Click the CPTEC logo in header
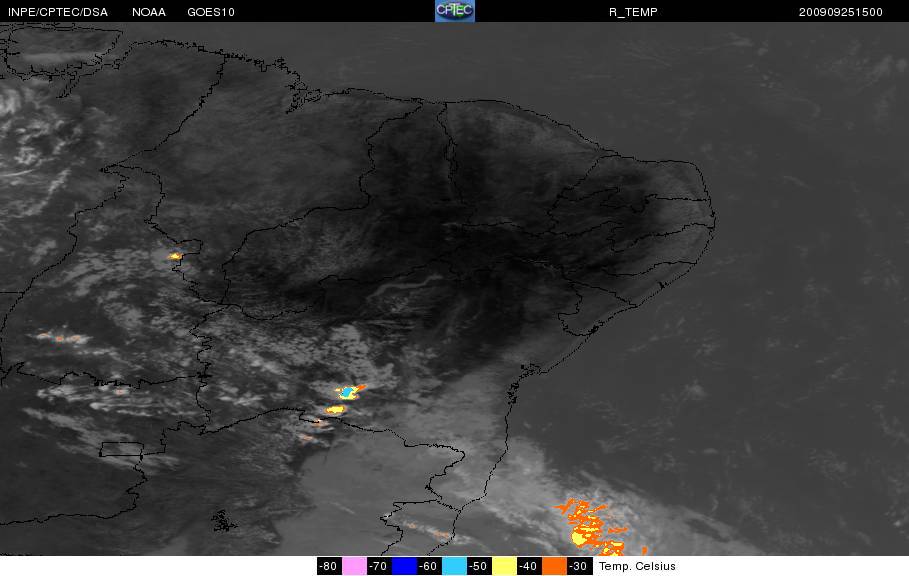909x576 pixels. point(454,11)
